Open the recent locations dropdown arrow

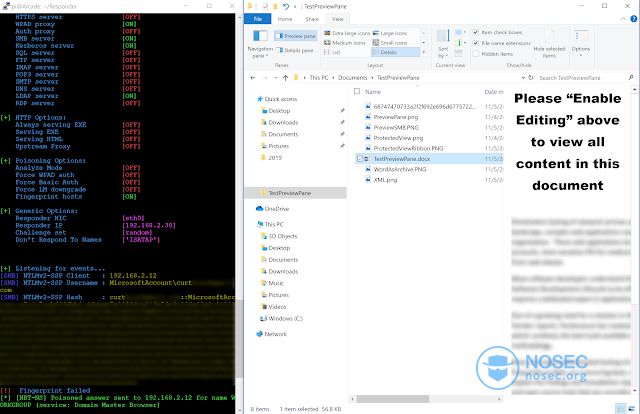click(x=276, y=78)
